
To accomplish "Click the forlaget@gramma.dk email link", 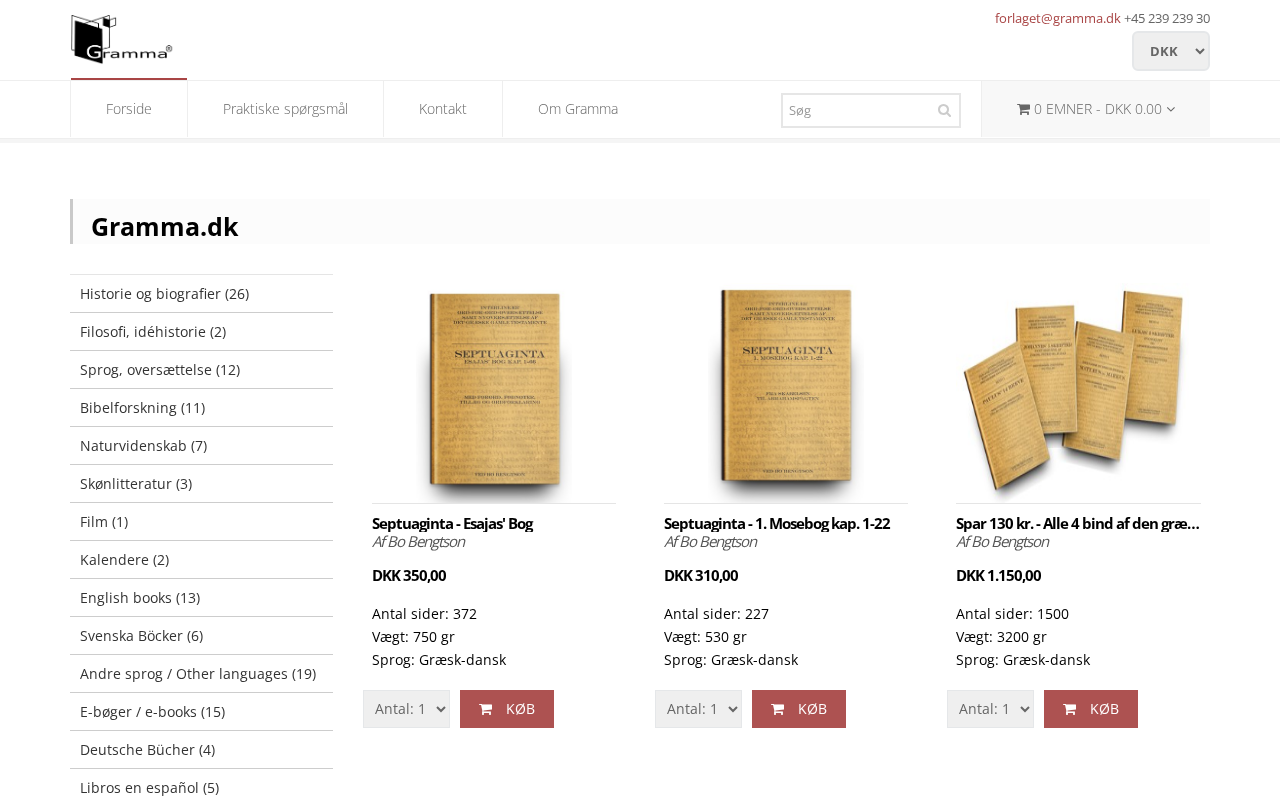I will 1058,18.
